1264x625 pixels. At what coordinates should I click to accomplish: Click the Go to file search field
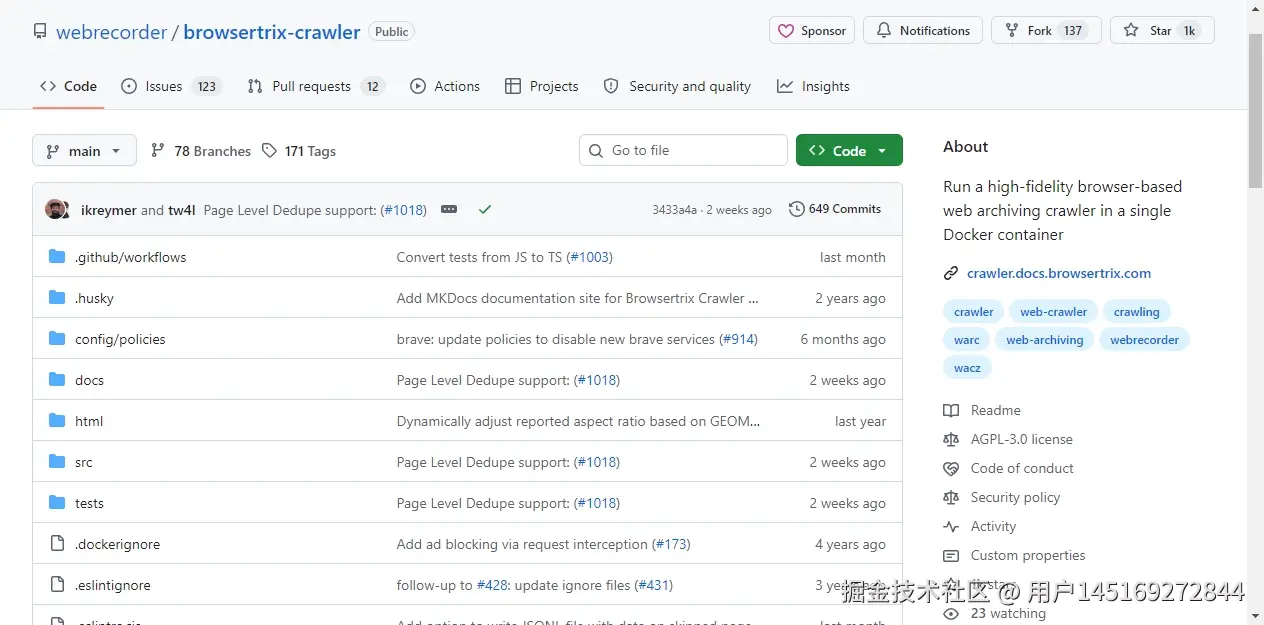(x=683, y=150)
